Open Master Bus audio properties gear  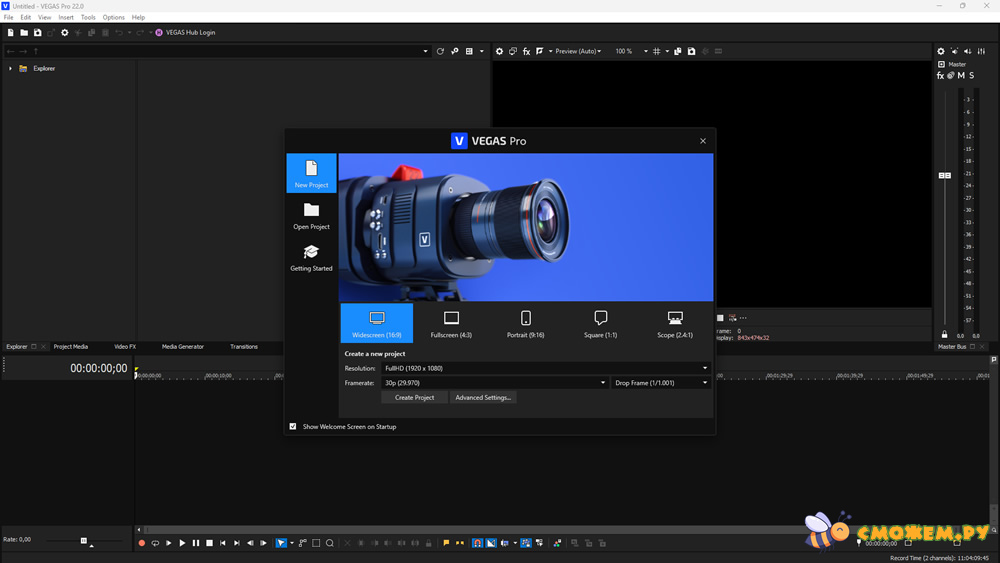point(941,51)
